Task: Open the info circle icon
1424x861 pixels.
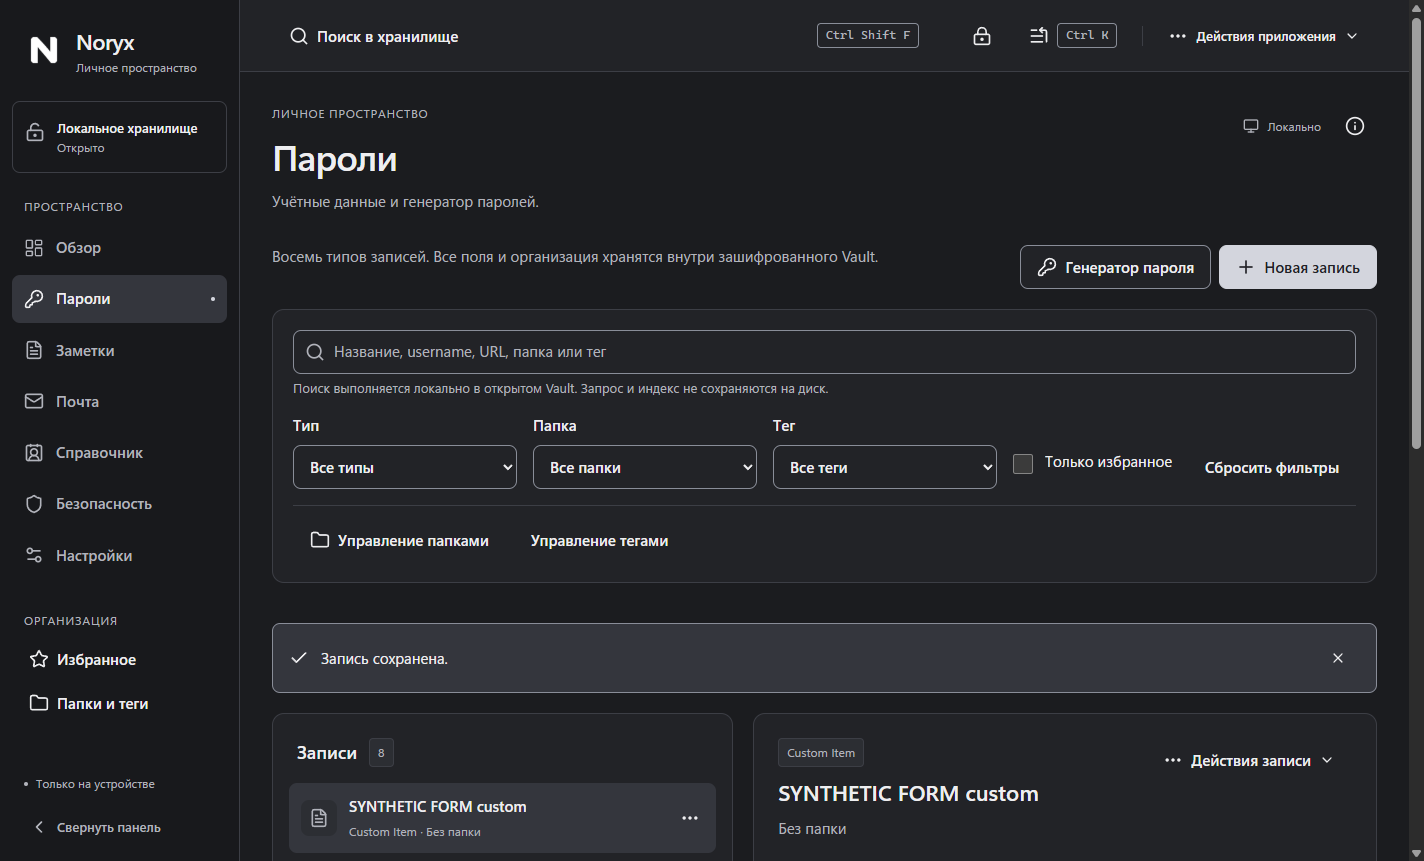Action: tap(1355, 126)
